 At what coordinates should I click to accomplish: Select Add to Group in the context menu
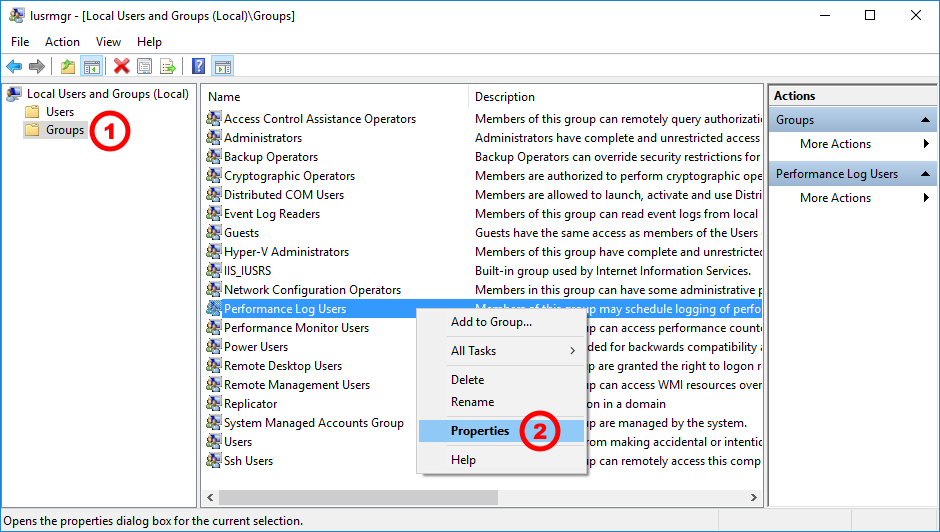pos(491,322)
